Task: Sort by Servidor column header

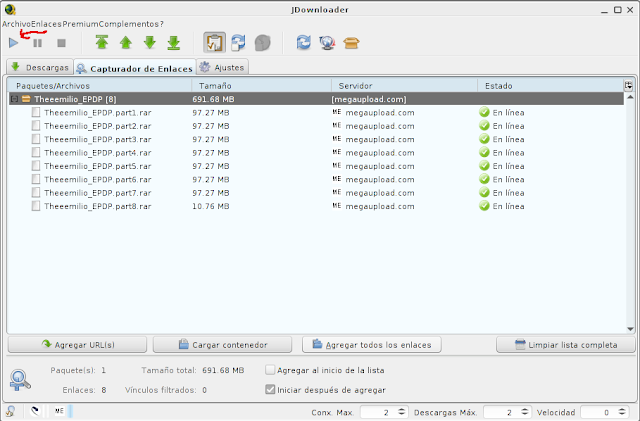Action: click(x=404, y=86)
